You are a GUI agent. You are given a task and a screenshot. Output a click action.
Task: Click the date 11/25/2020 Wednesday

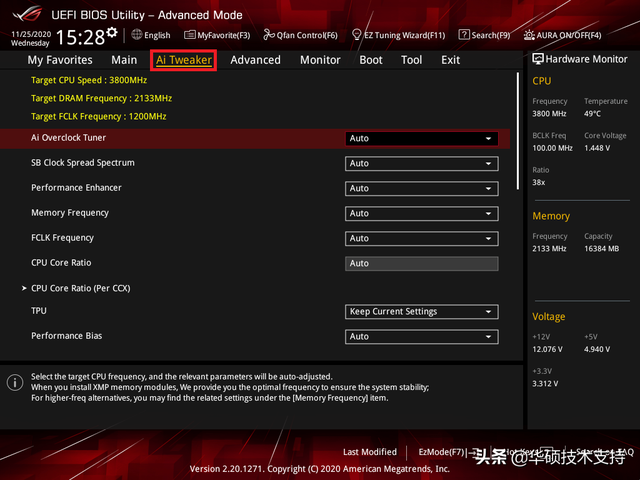(x=31, y=39)
